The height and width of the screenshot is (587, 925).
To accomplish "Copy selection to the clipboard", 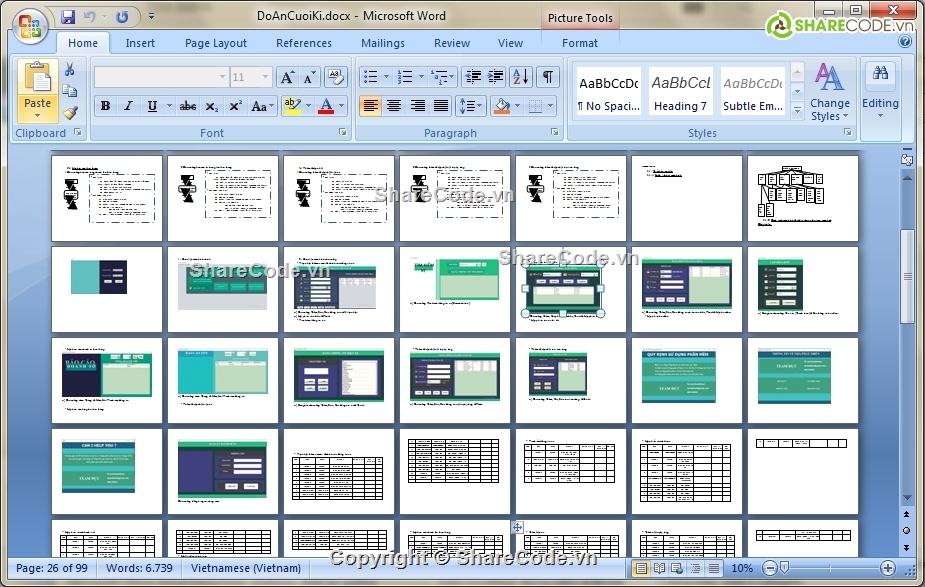I will 70,91.
